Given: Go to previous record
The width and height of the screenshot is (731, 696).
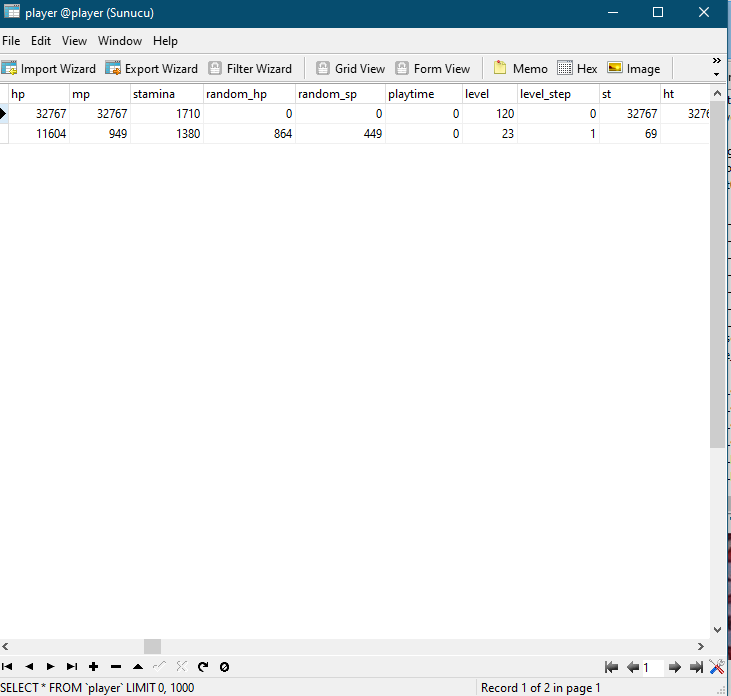Looking at the screenshot, I should click(x=29, y=667).
